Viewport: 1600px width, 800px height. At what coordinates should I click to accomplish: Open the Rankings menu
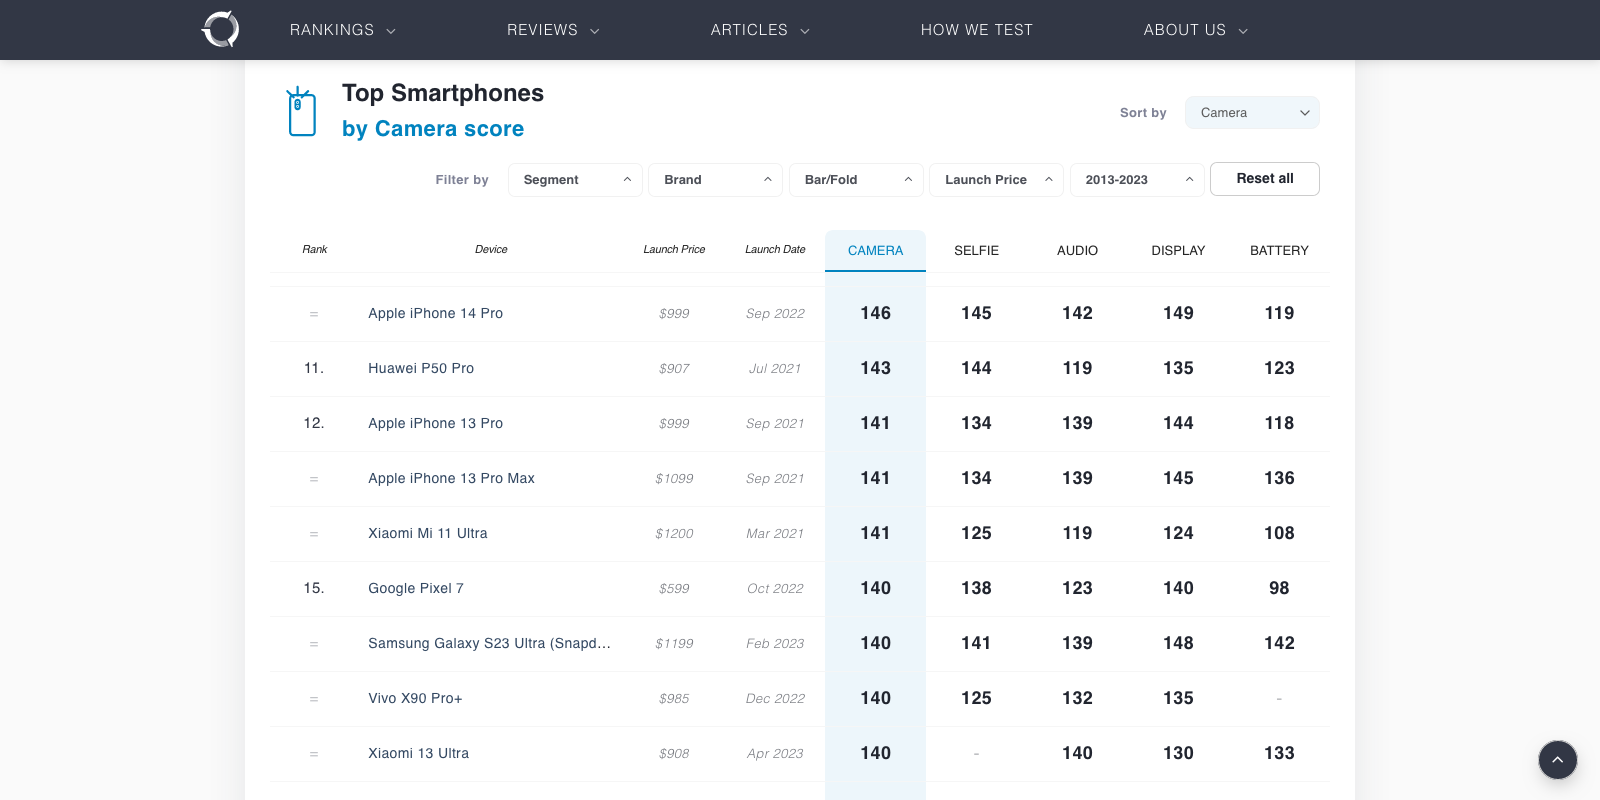click(343, 30)
